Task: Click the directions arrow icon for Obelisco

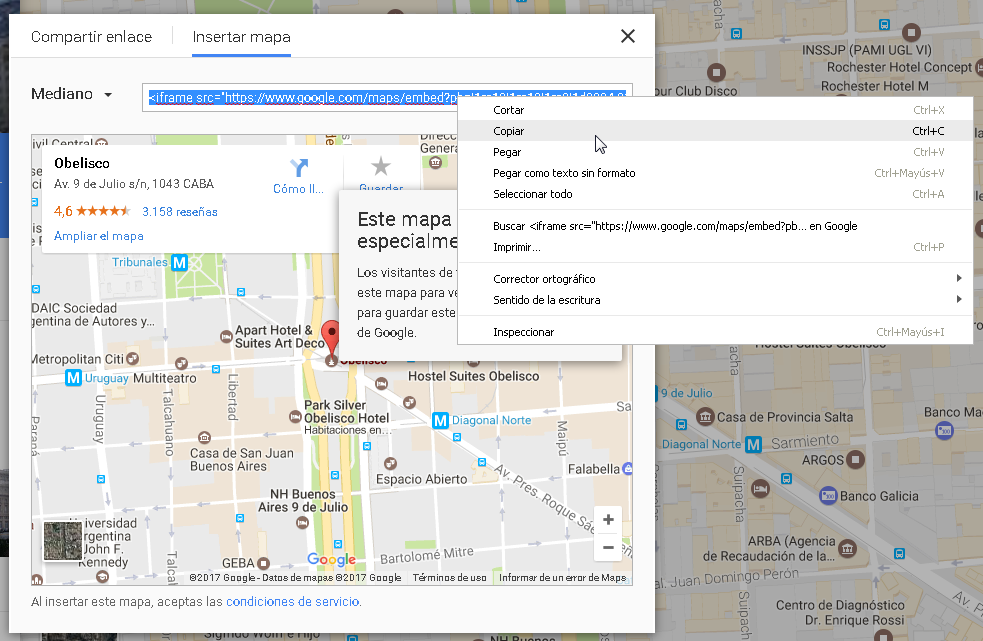Action: pos(299,167)
